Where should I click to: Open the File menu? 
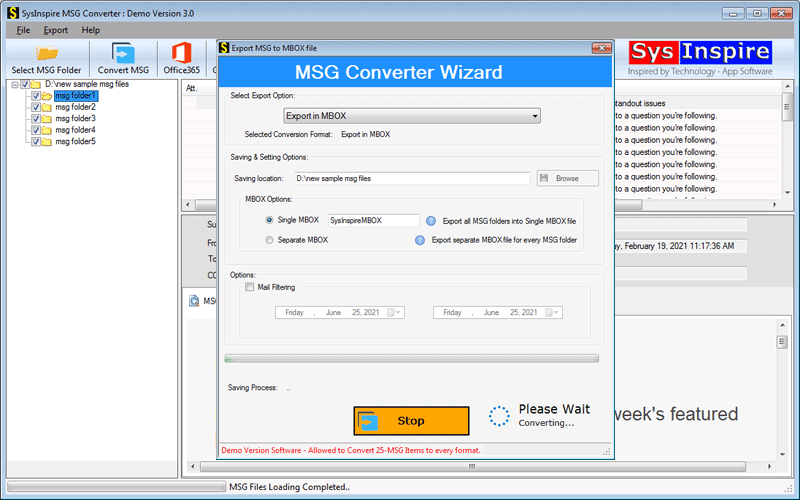tap(23, 30)
